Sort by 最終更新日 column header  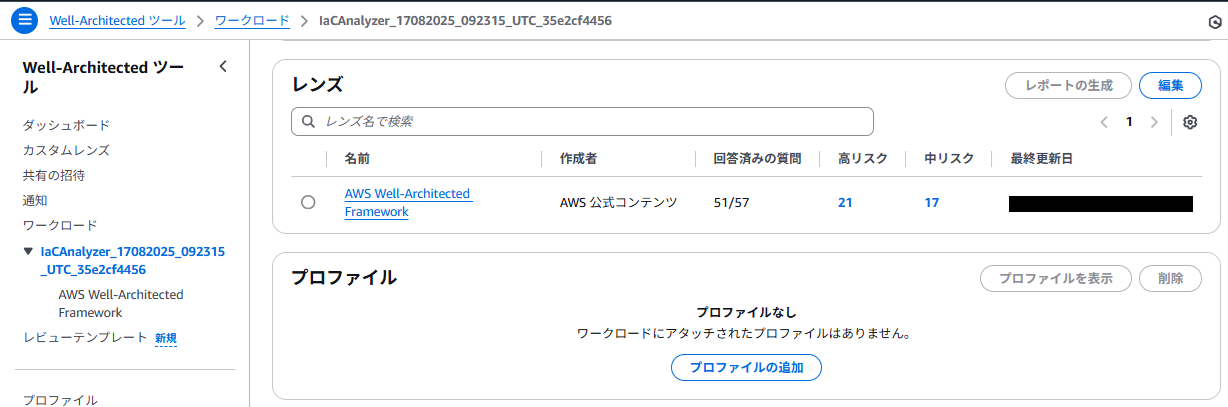point(1042,158)
